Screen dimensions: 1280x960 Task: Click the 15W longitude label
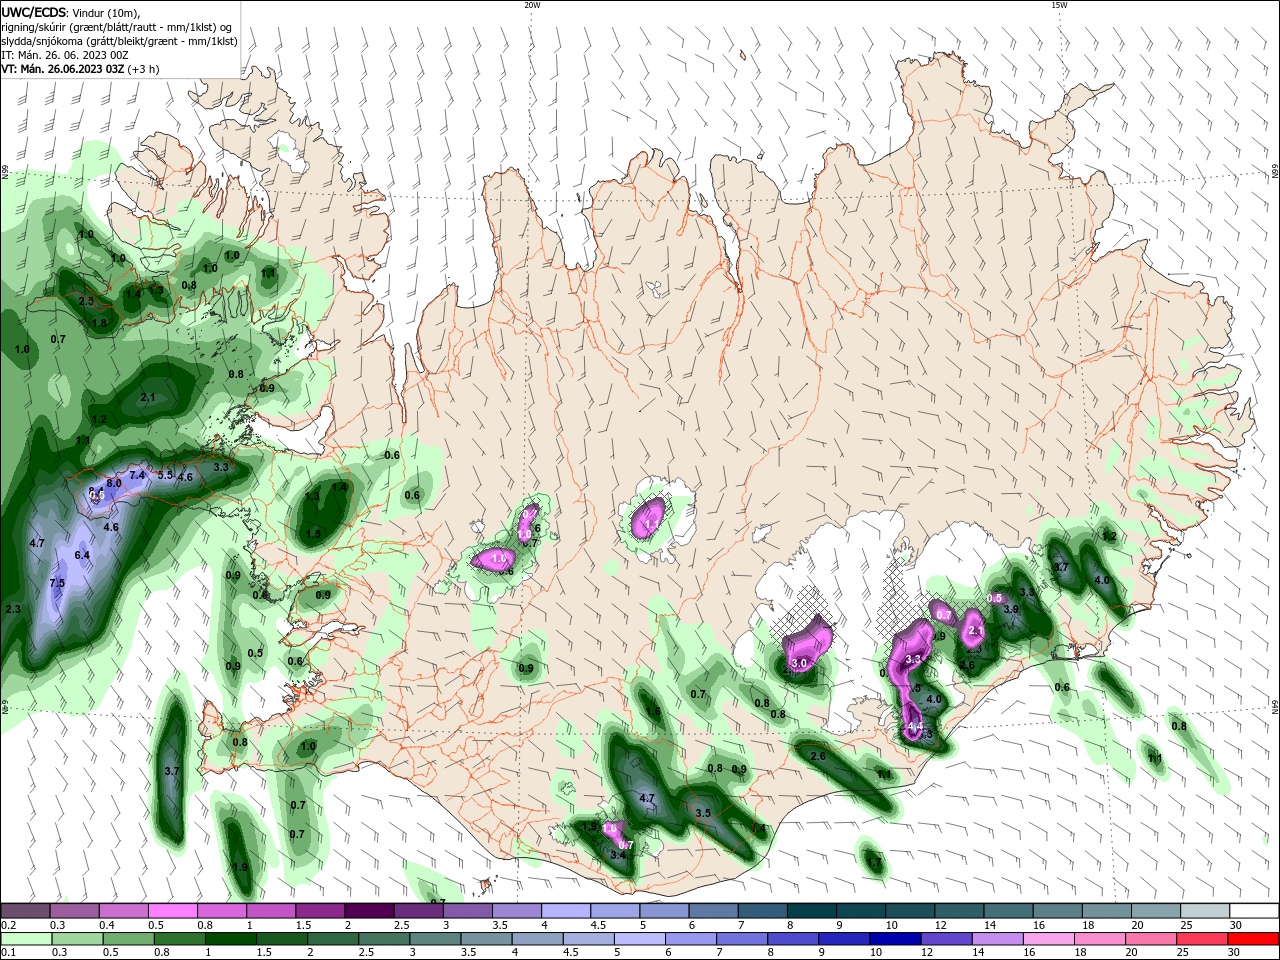[x=1059, y=5]
